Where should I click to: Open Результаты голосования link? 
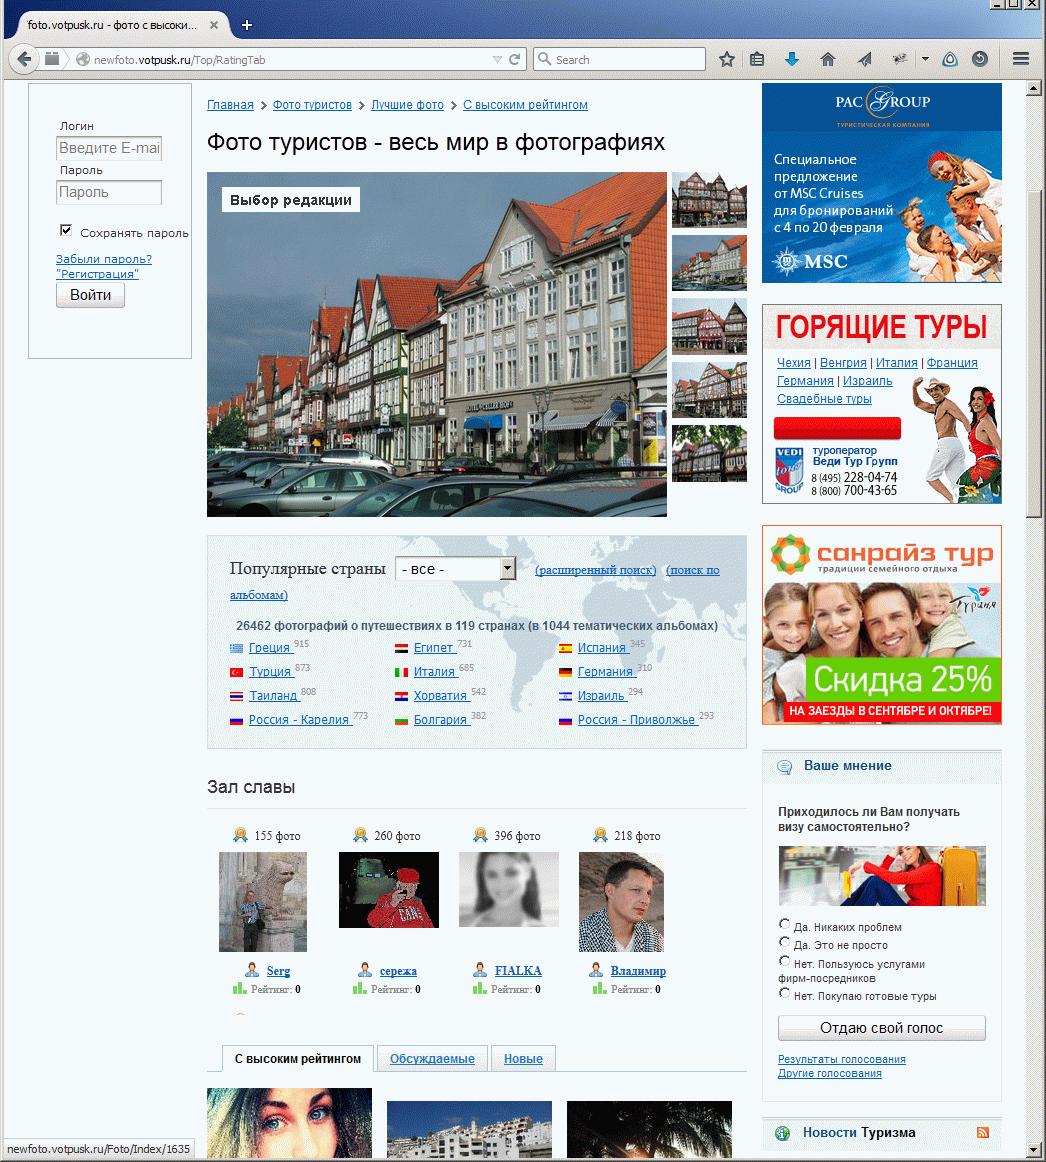tap(841, 1060)
